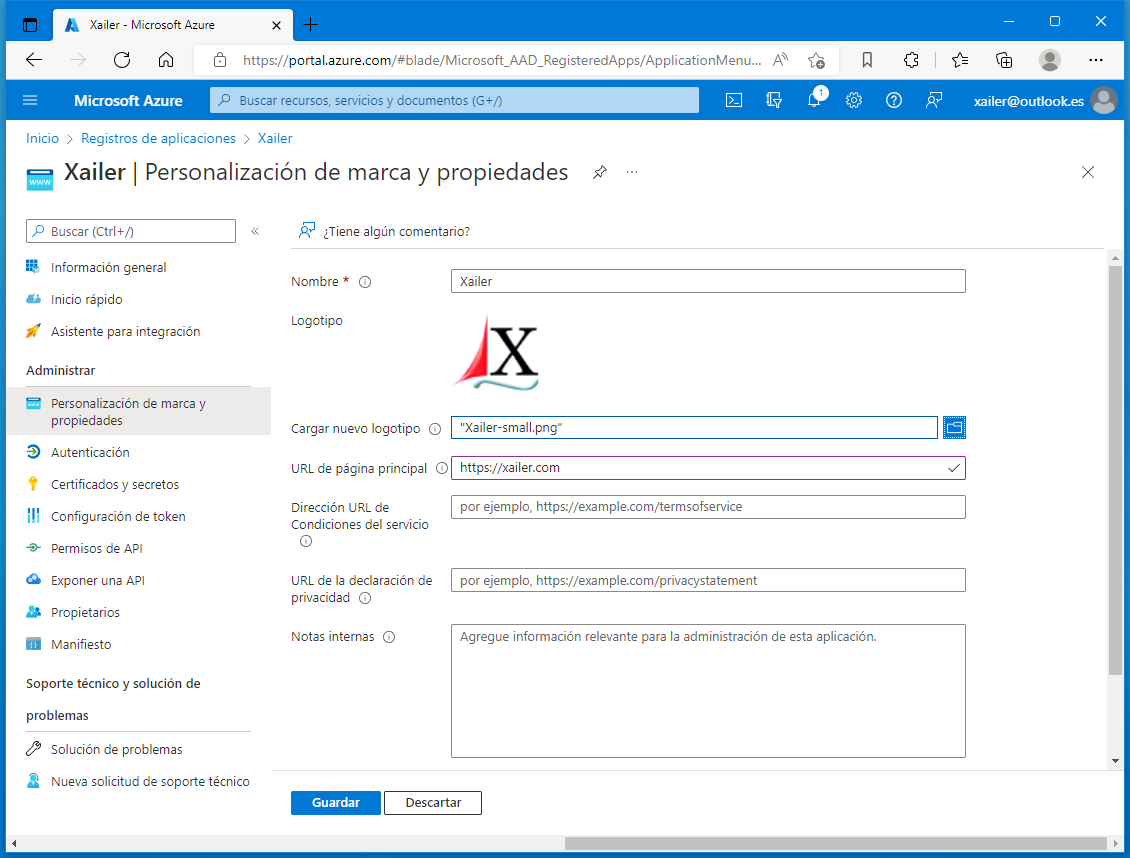Open browser profile icon
1130x858 pixels.
click(1050, 60)
